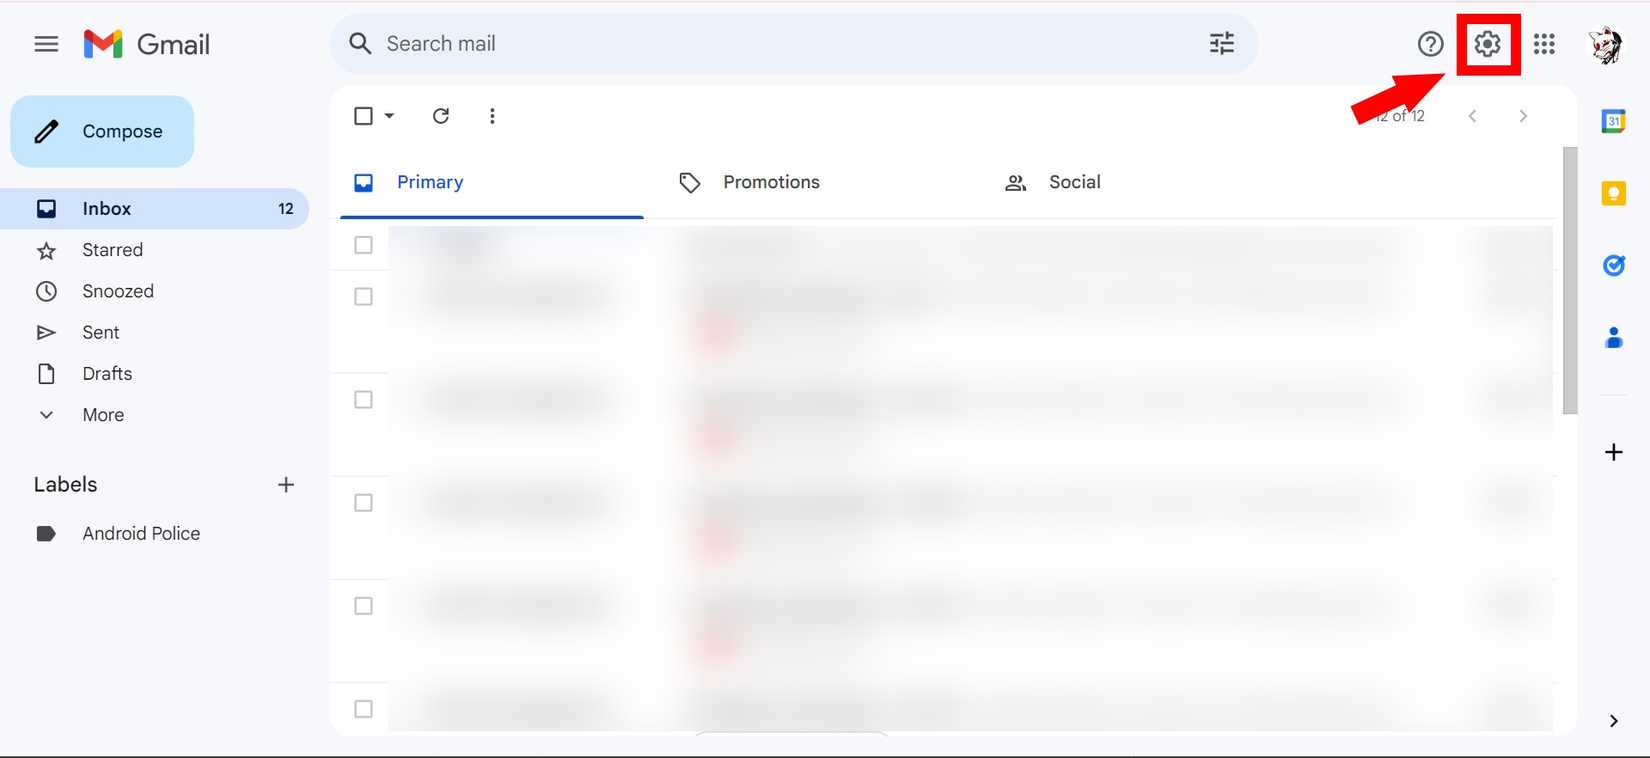
Task: Open Google Tasks side panel
Action: coord(1613,265)
